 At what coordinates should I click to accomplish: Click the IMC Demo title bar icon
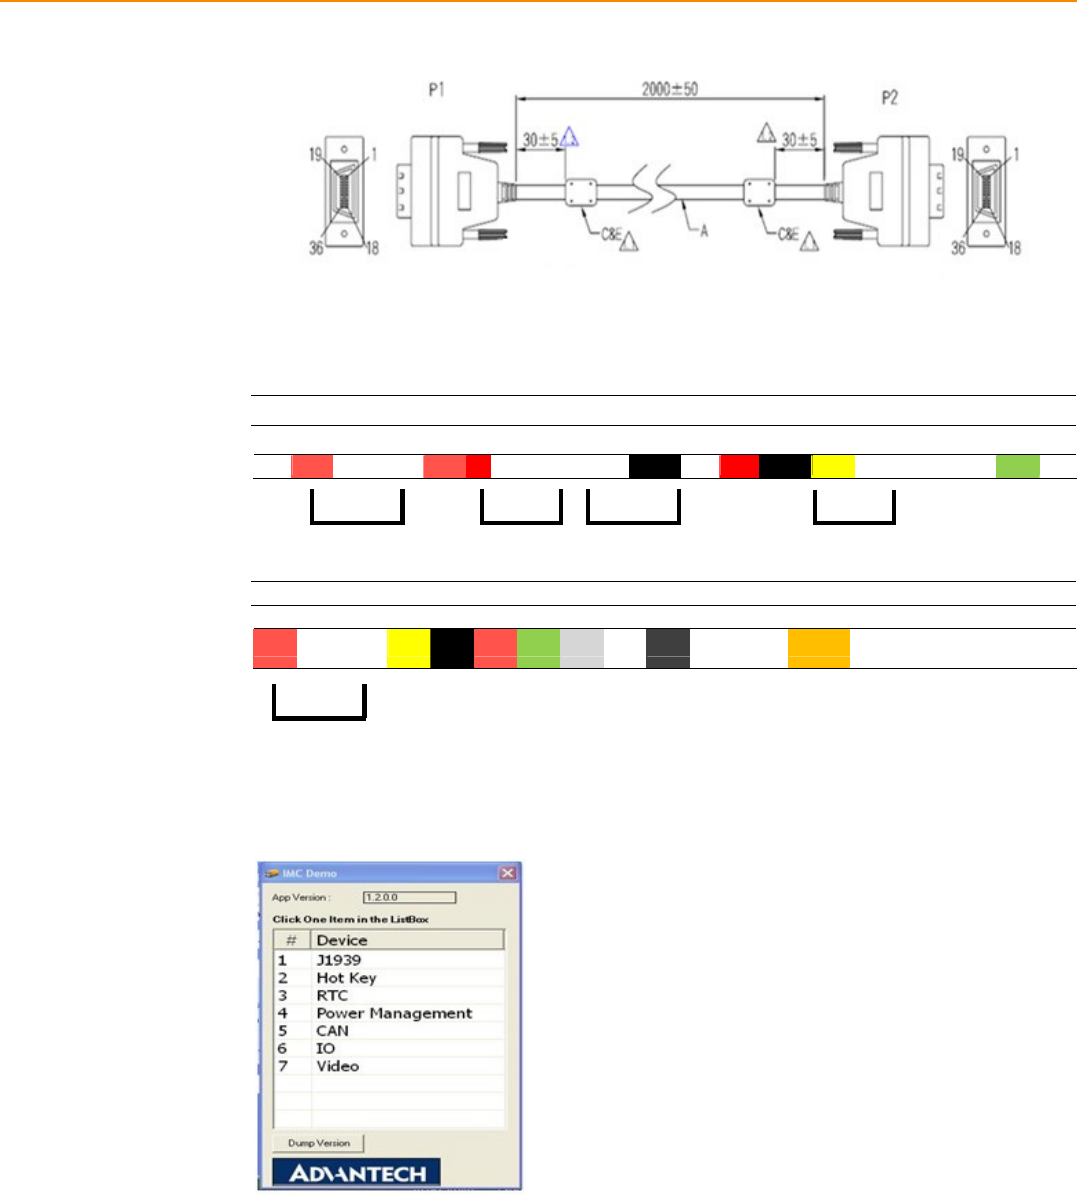(272, 873)
